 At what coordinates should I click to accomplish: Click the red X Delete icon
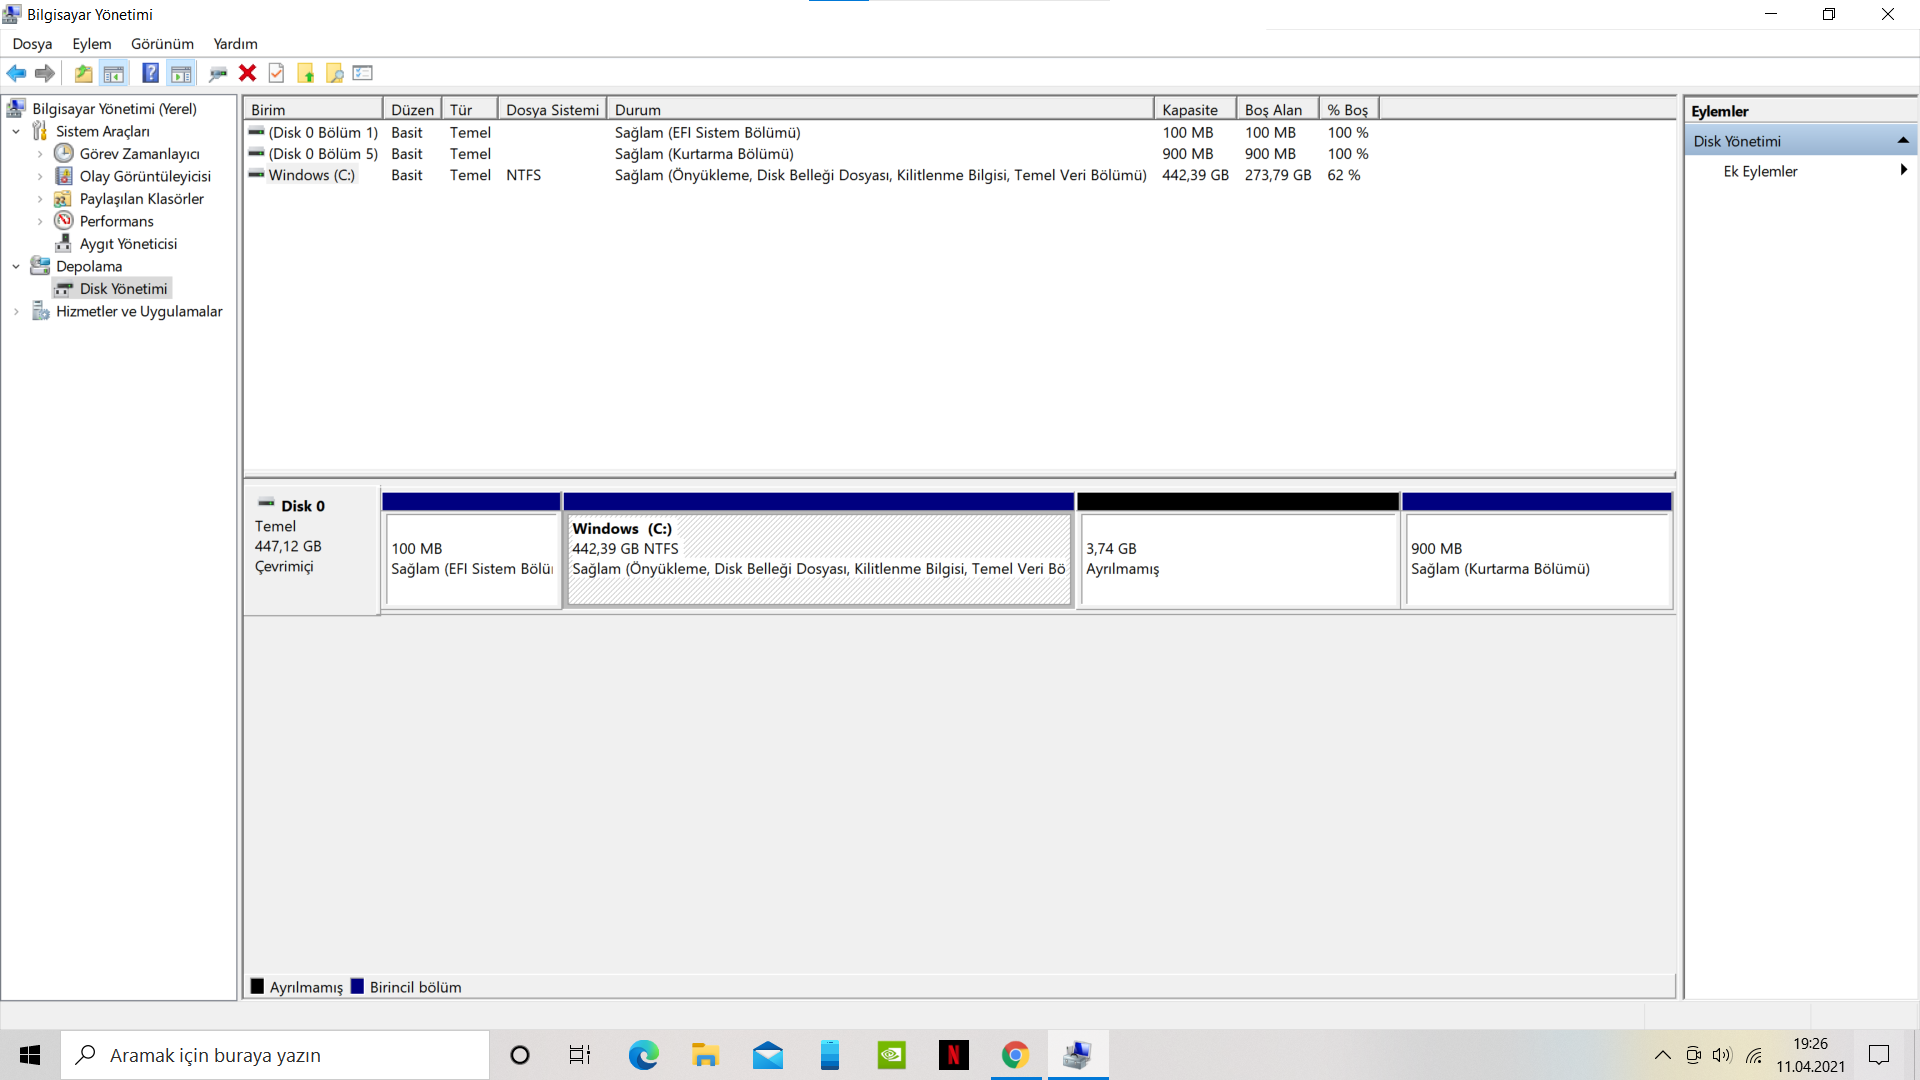click(247, 73)
